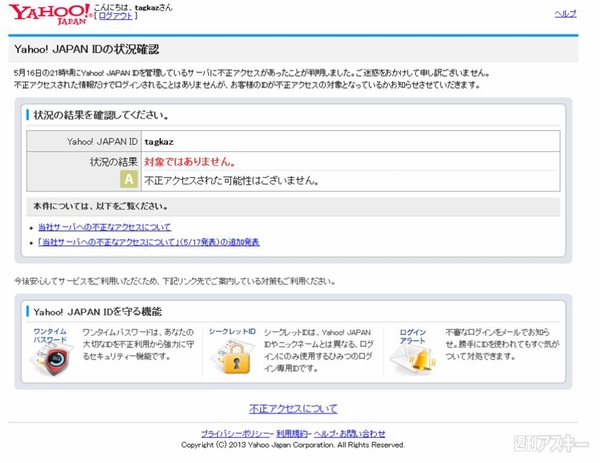
Task: Open the ヘルプ help link
Action: pos(565,14)
